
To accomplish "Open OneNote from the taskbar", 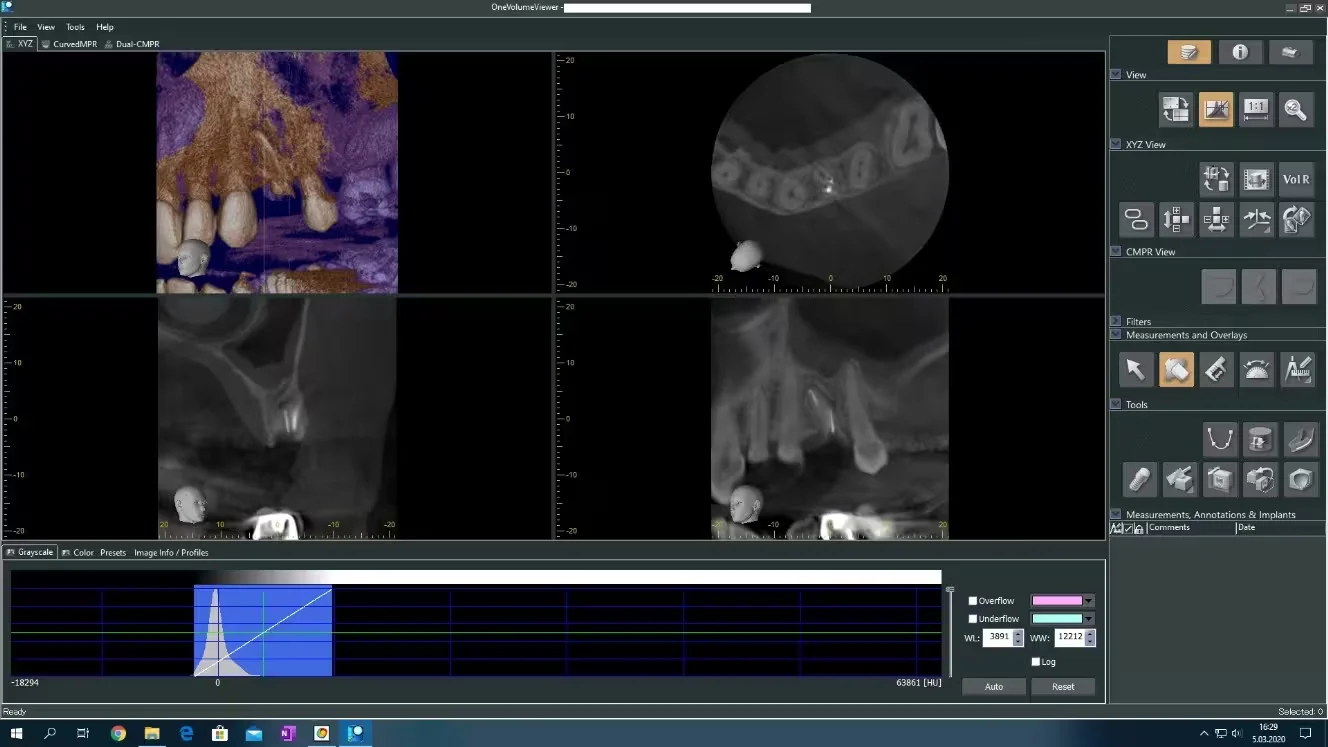I will [x=288, y=733].
